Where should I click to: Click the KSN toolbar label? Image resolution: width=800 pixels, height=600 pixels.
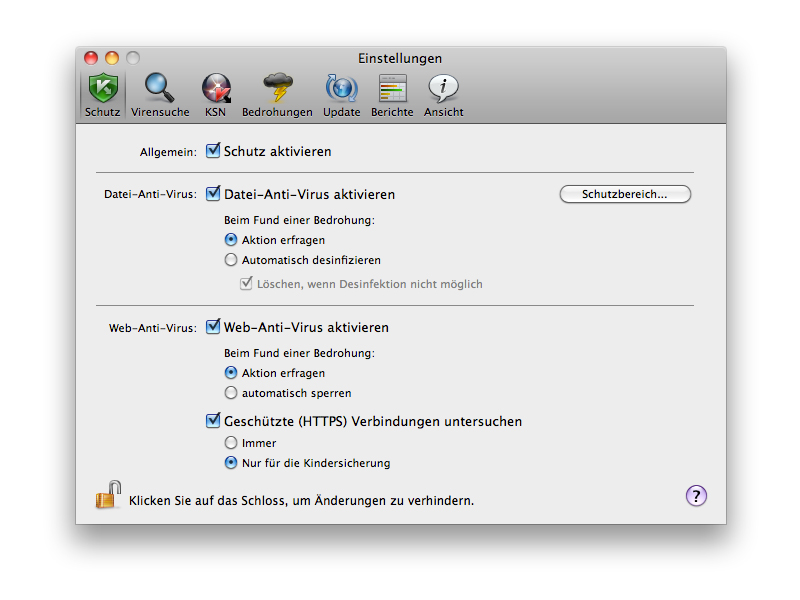tap(215, 112)
